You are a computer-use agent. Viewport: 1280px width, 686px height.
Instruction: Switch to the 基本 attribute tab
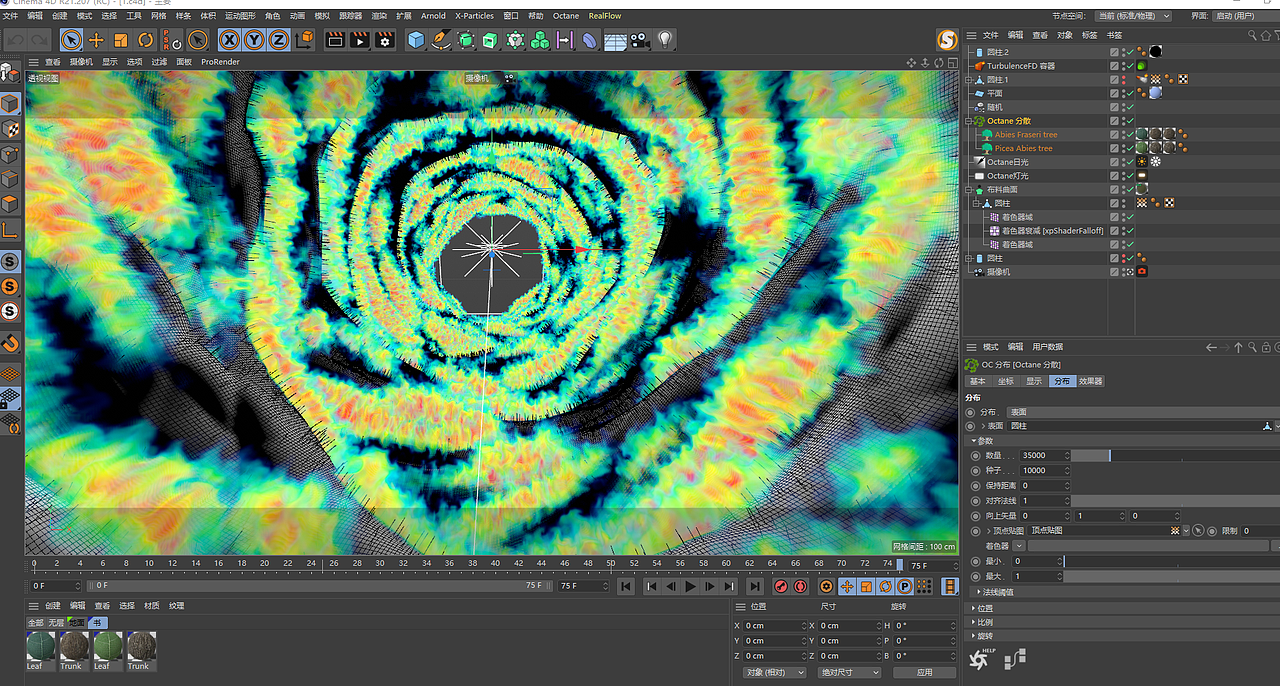tap(977, 381)
